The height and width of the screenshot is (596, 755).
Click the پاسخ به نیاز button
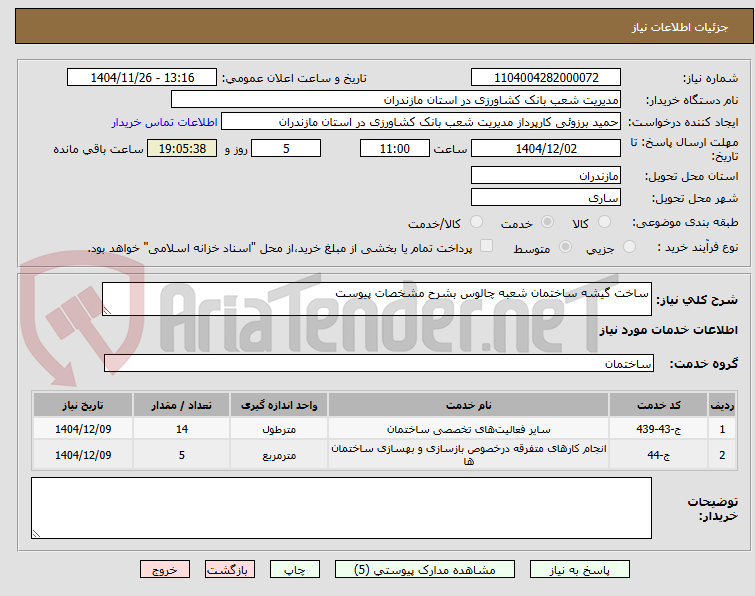point(580,570)
